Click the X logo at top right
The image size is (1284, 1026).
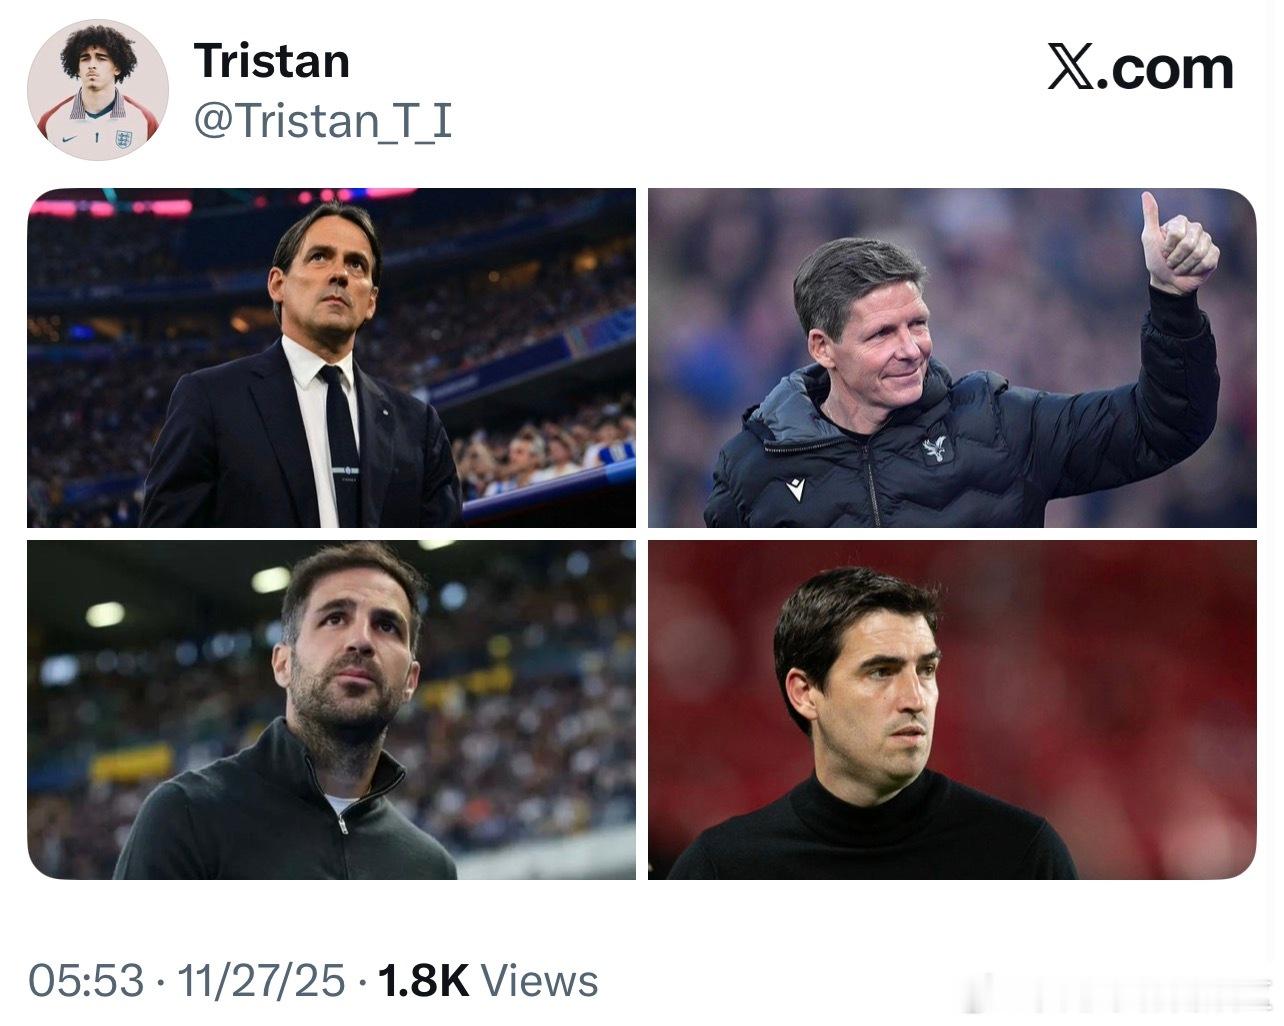[1071, 67]
